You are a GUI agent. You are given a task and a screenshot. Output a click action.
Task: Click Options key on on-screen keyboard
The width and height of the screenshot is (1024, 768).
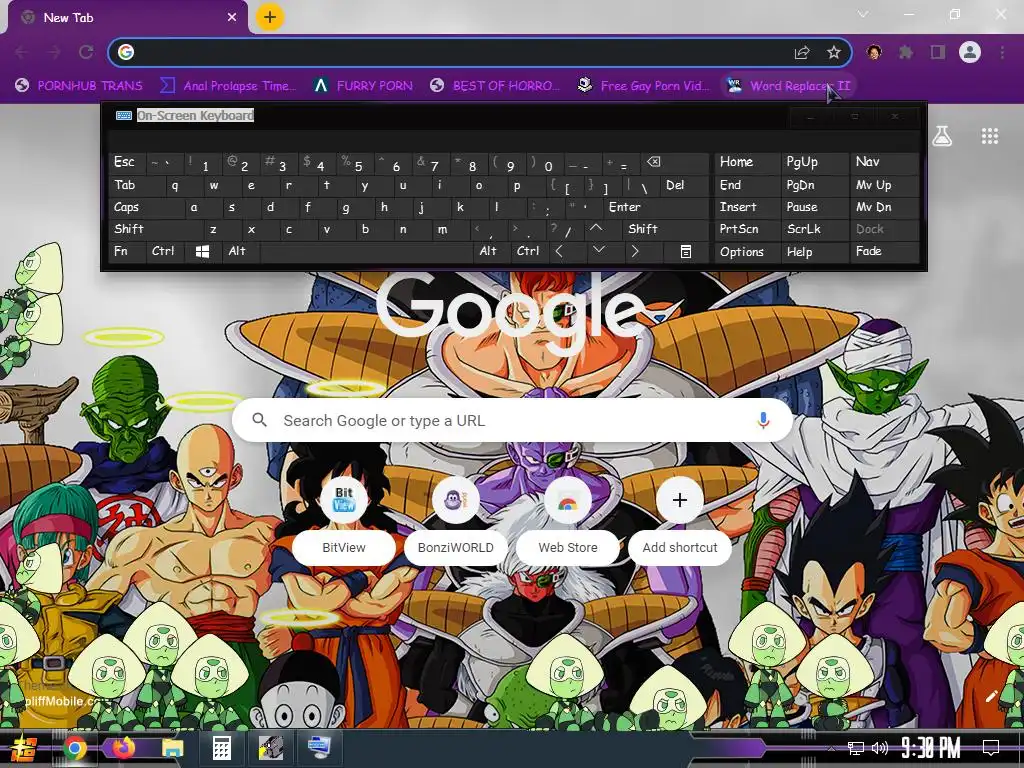[x=747, y=252]
